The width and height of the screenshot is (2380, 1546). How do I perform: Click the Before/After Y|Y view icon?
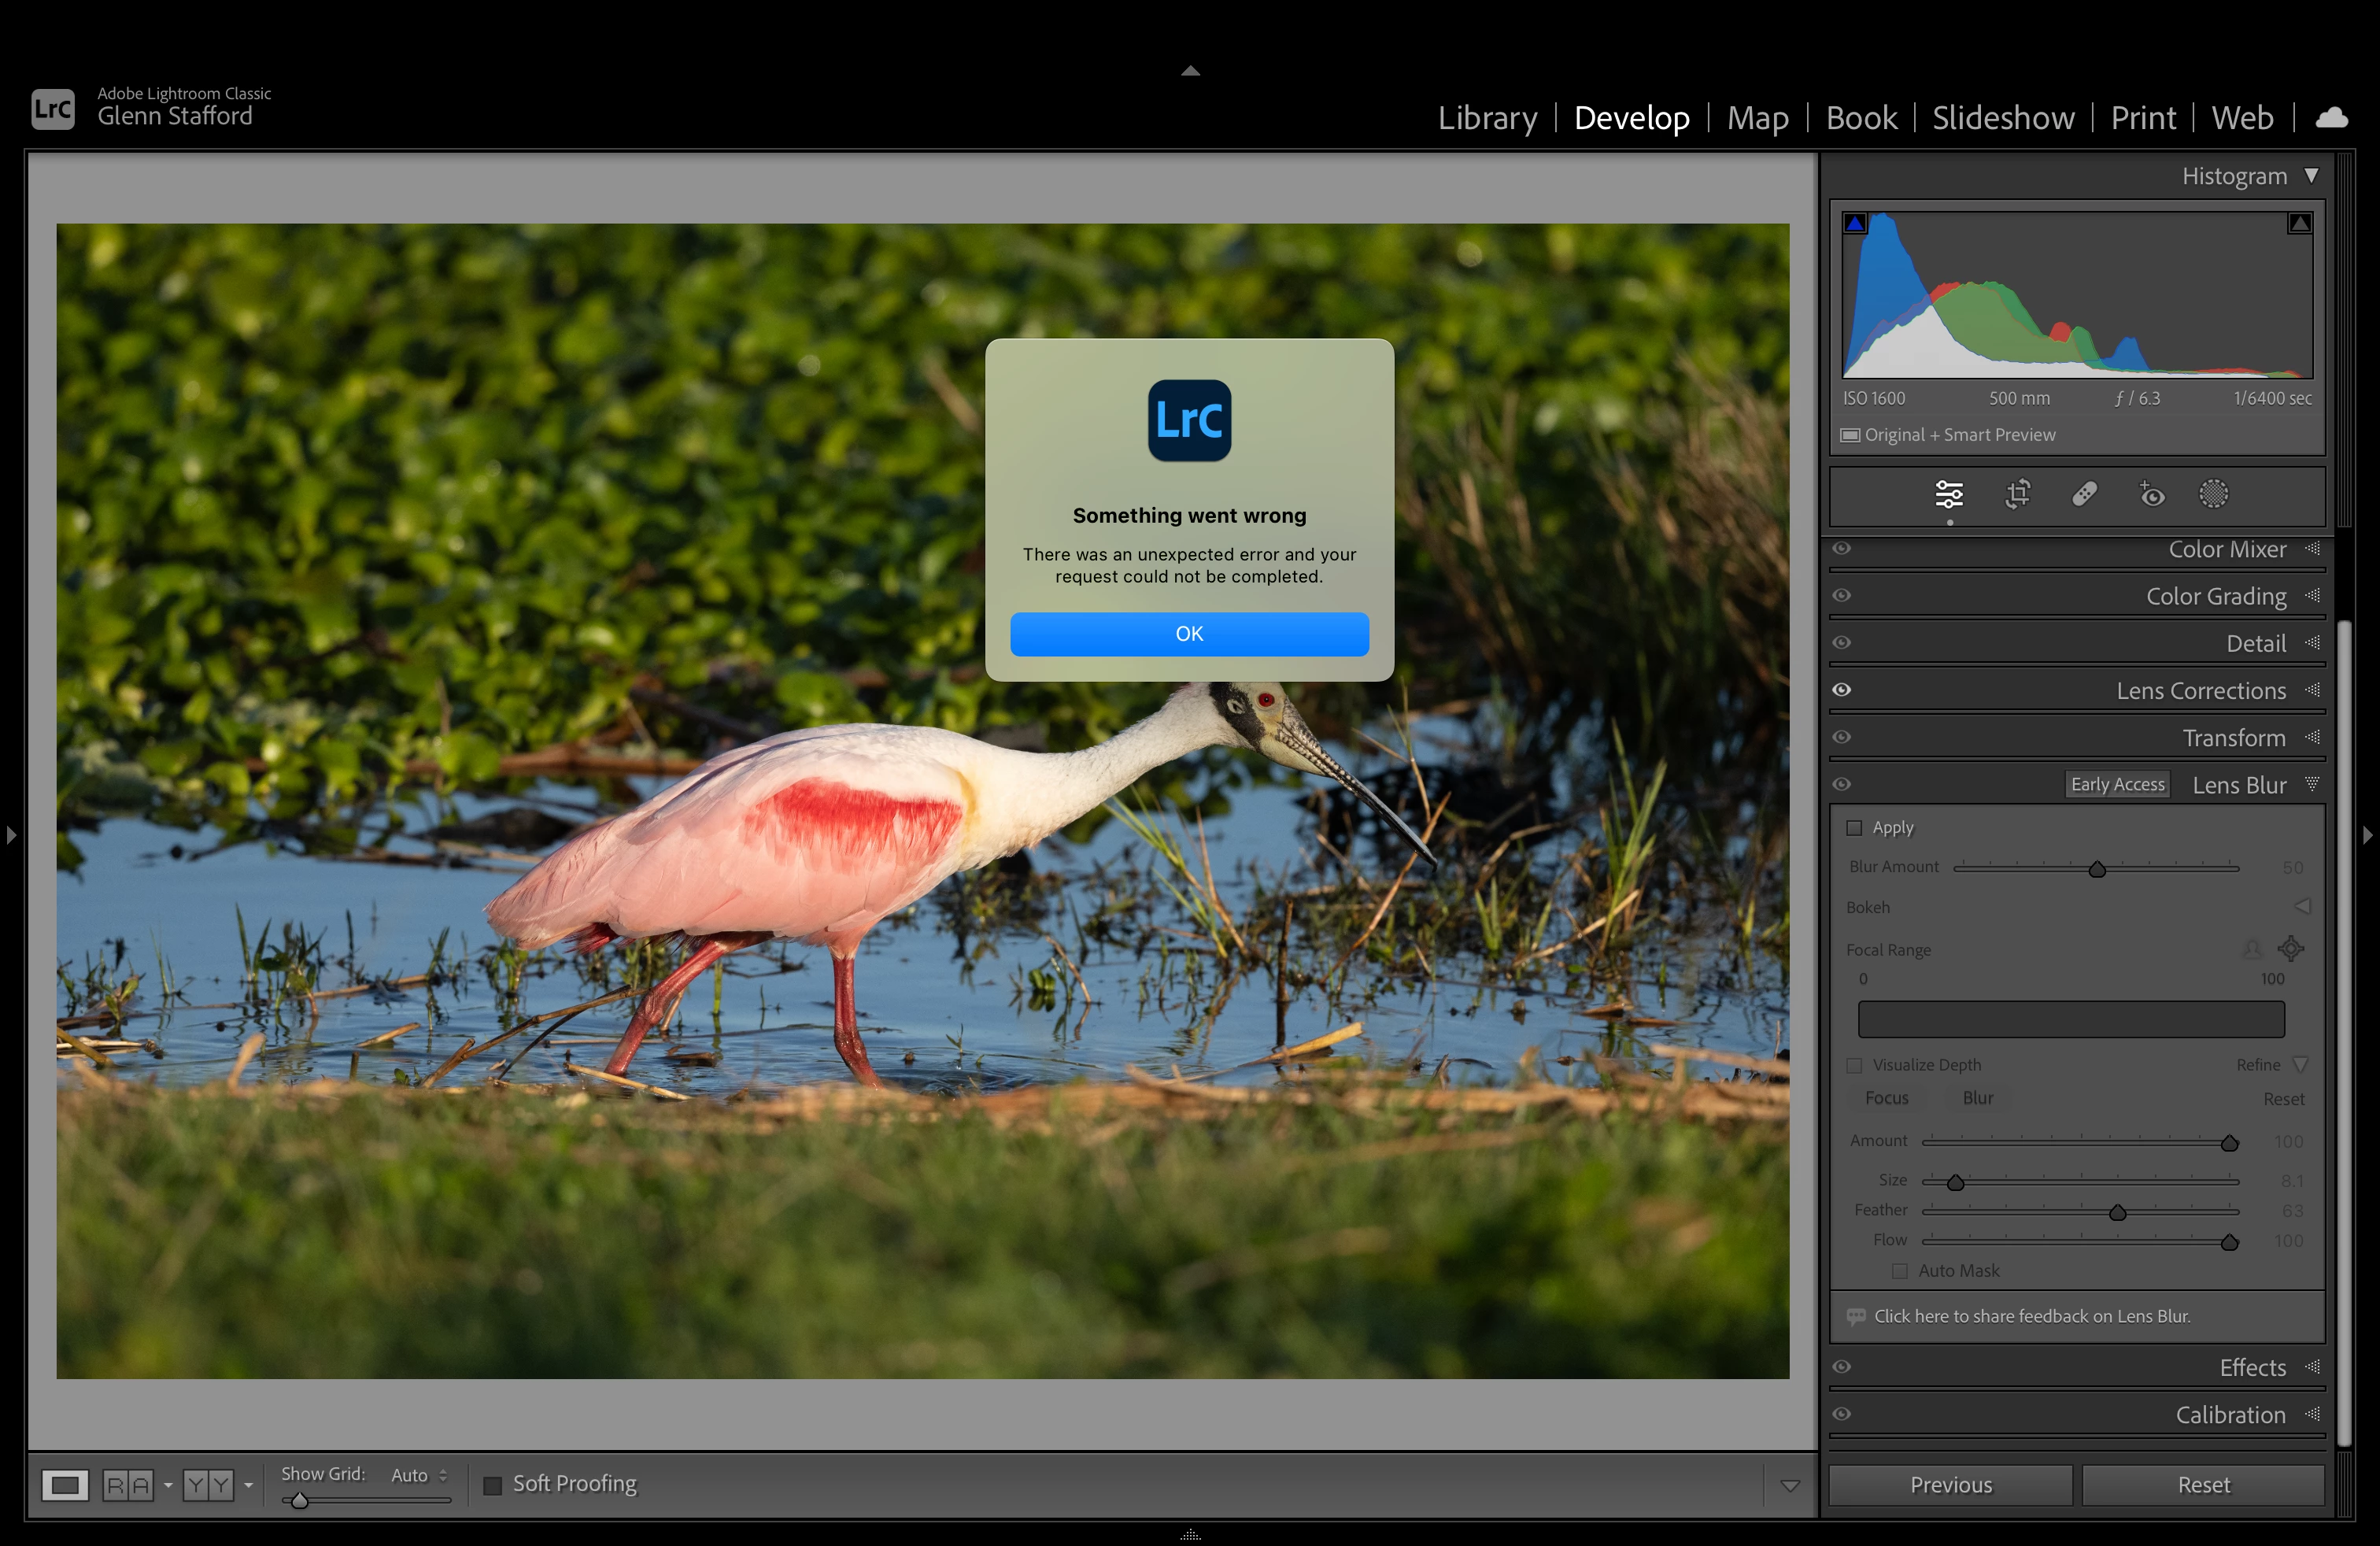coord(208,1485)
